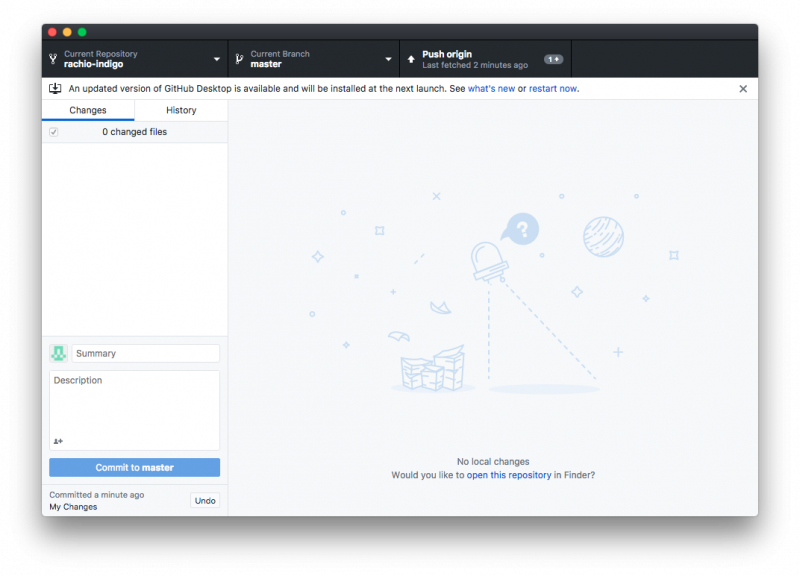This screenshot has width=800, height=576.
Task: Switch to the History tab
Action: click(181, 110)
